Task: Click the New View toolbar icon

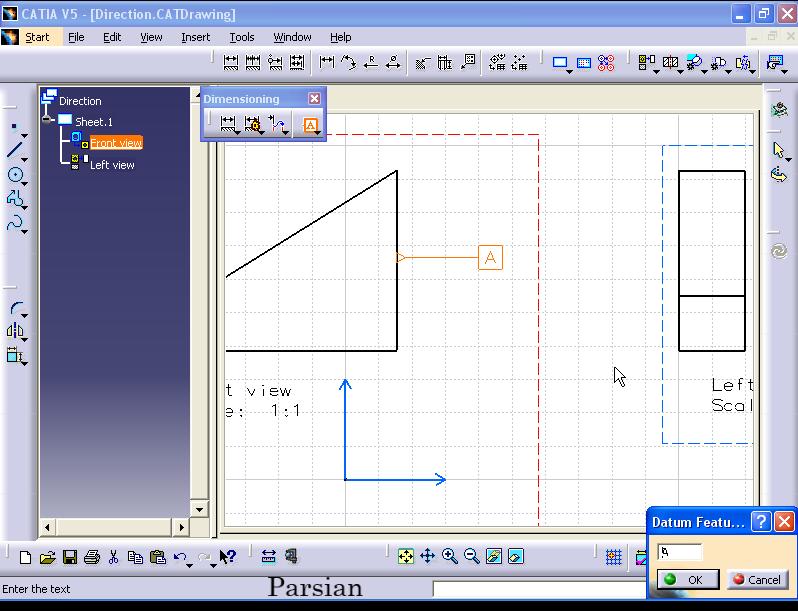Action: (584, 63)
